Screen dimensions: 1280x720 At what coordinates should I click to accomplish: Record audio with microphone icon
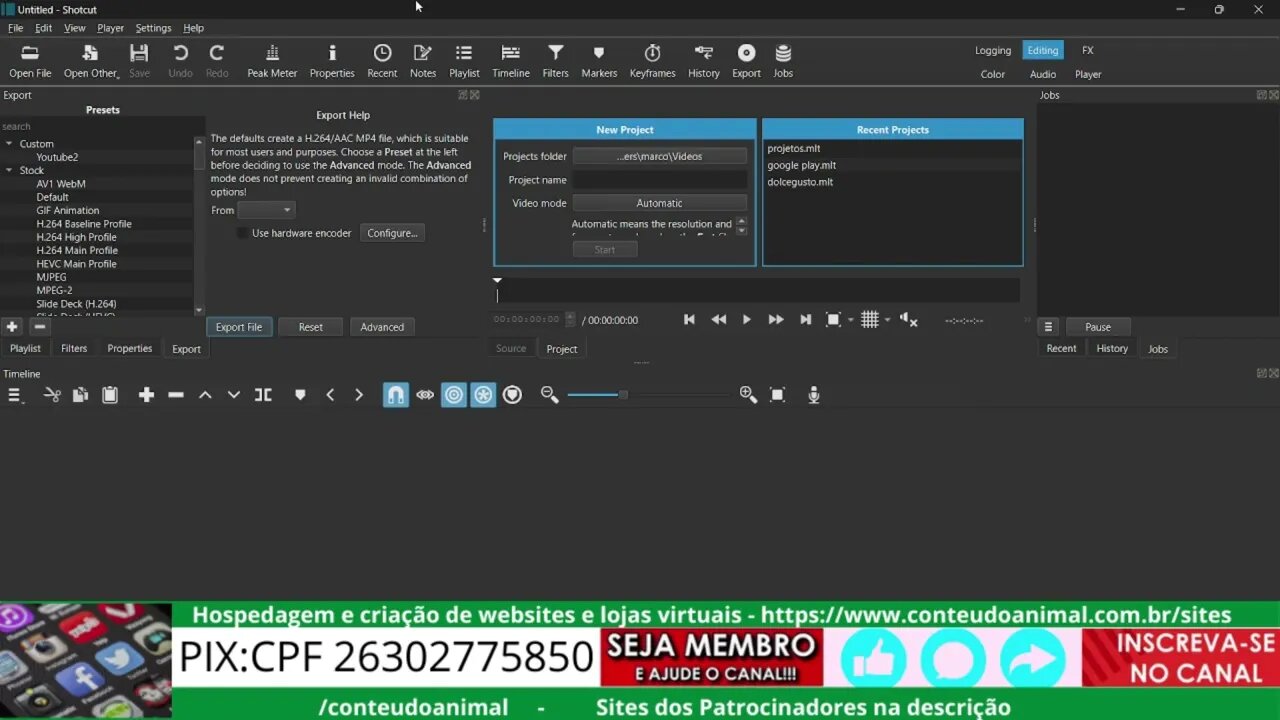[x=814, y=395]
